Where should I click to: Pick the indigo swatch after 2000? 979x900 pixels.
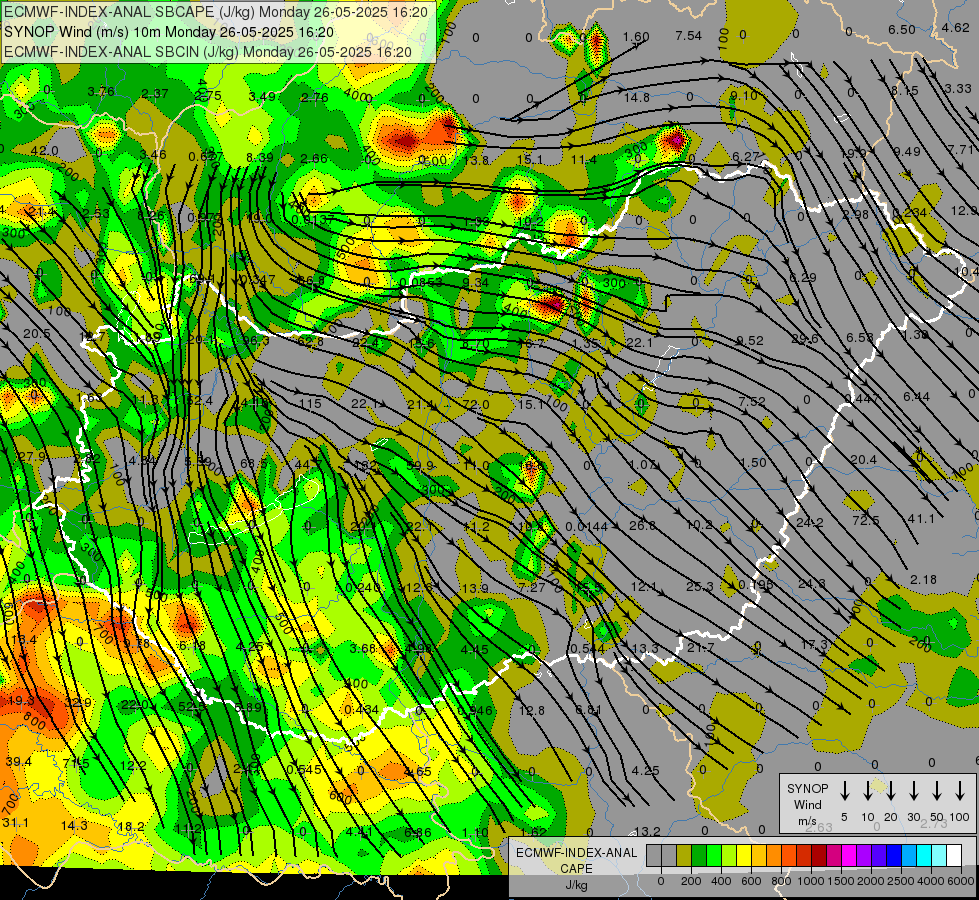pos(878,855)
